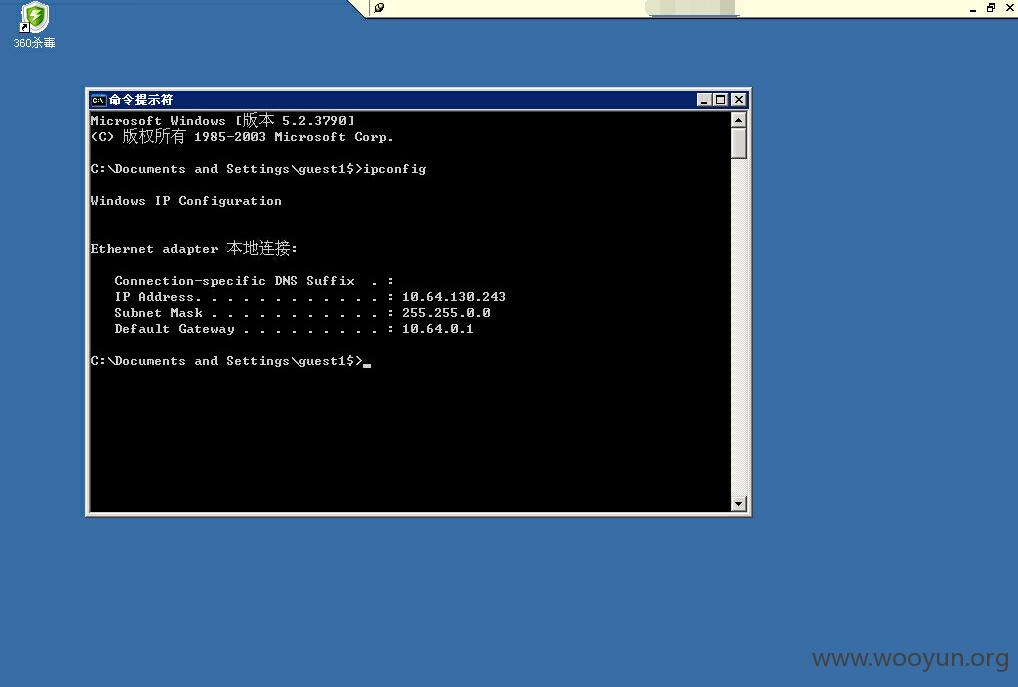Open the 360杀毒 desktop shortcut
1018x687 pixels.
tap(34, 25)
